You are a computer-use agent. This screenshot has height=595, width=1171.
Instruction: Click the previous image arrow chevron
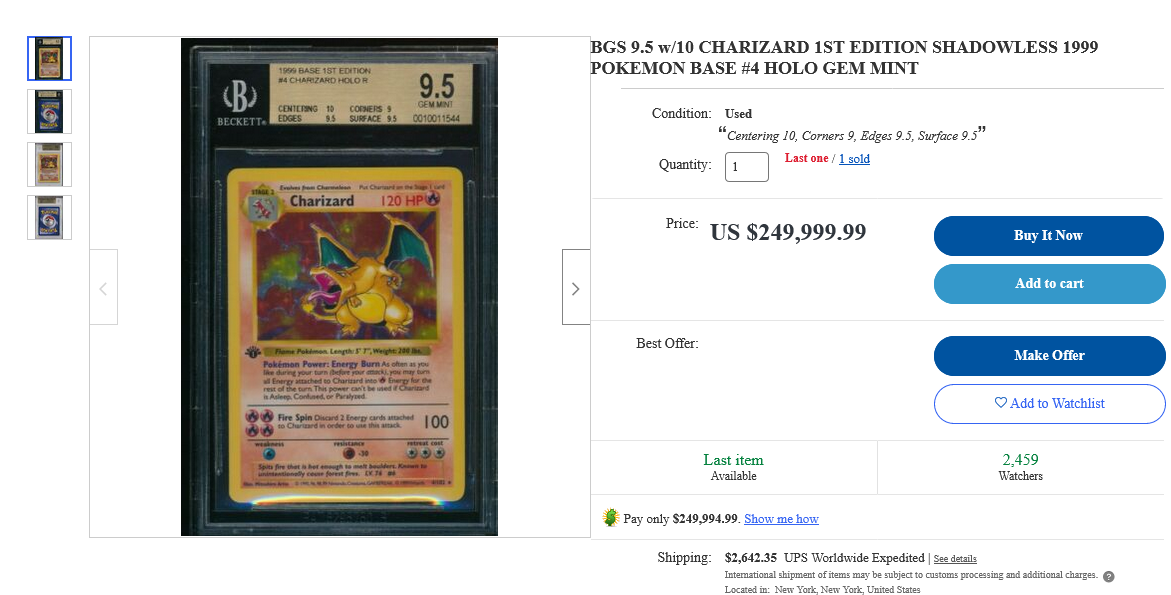[103, 288]
